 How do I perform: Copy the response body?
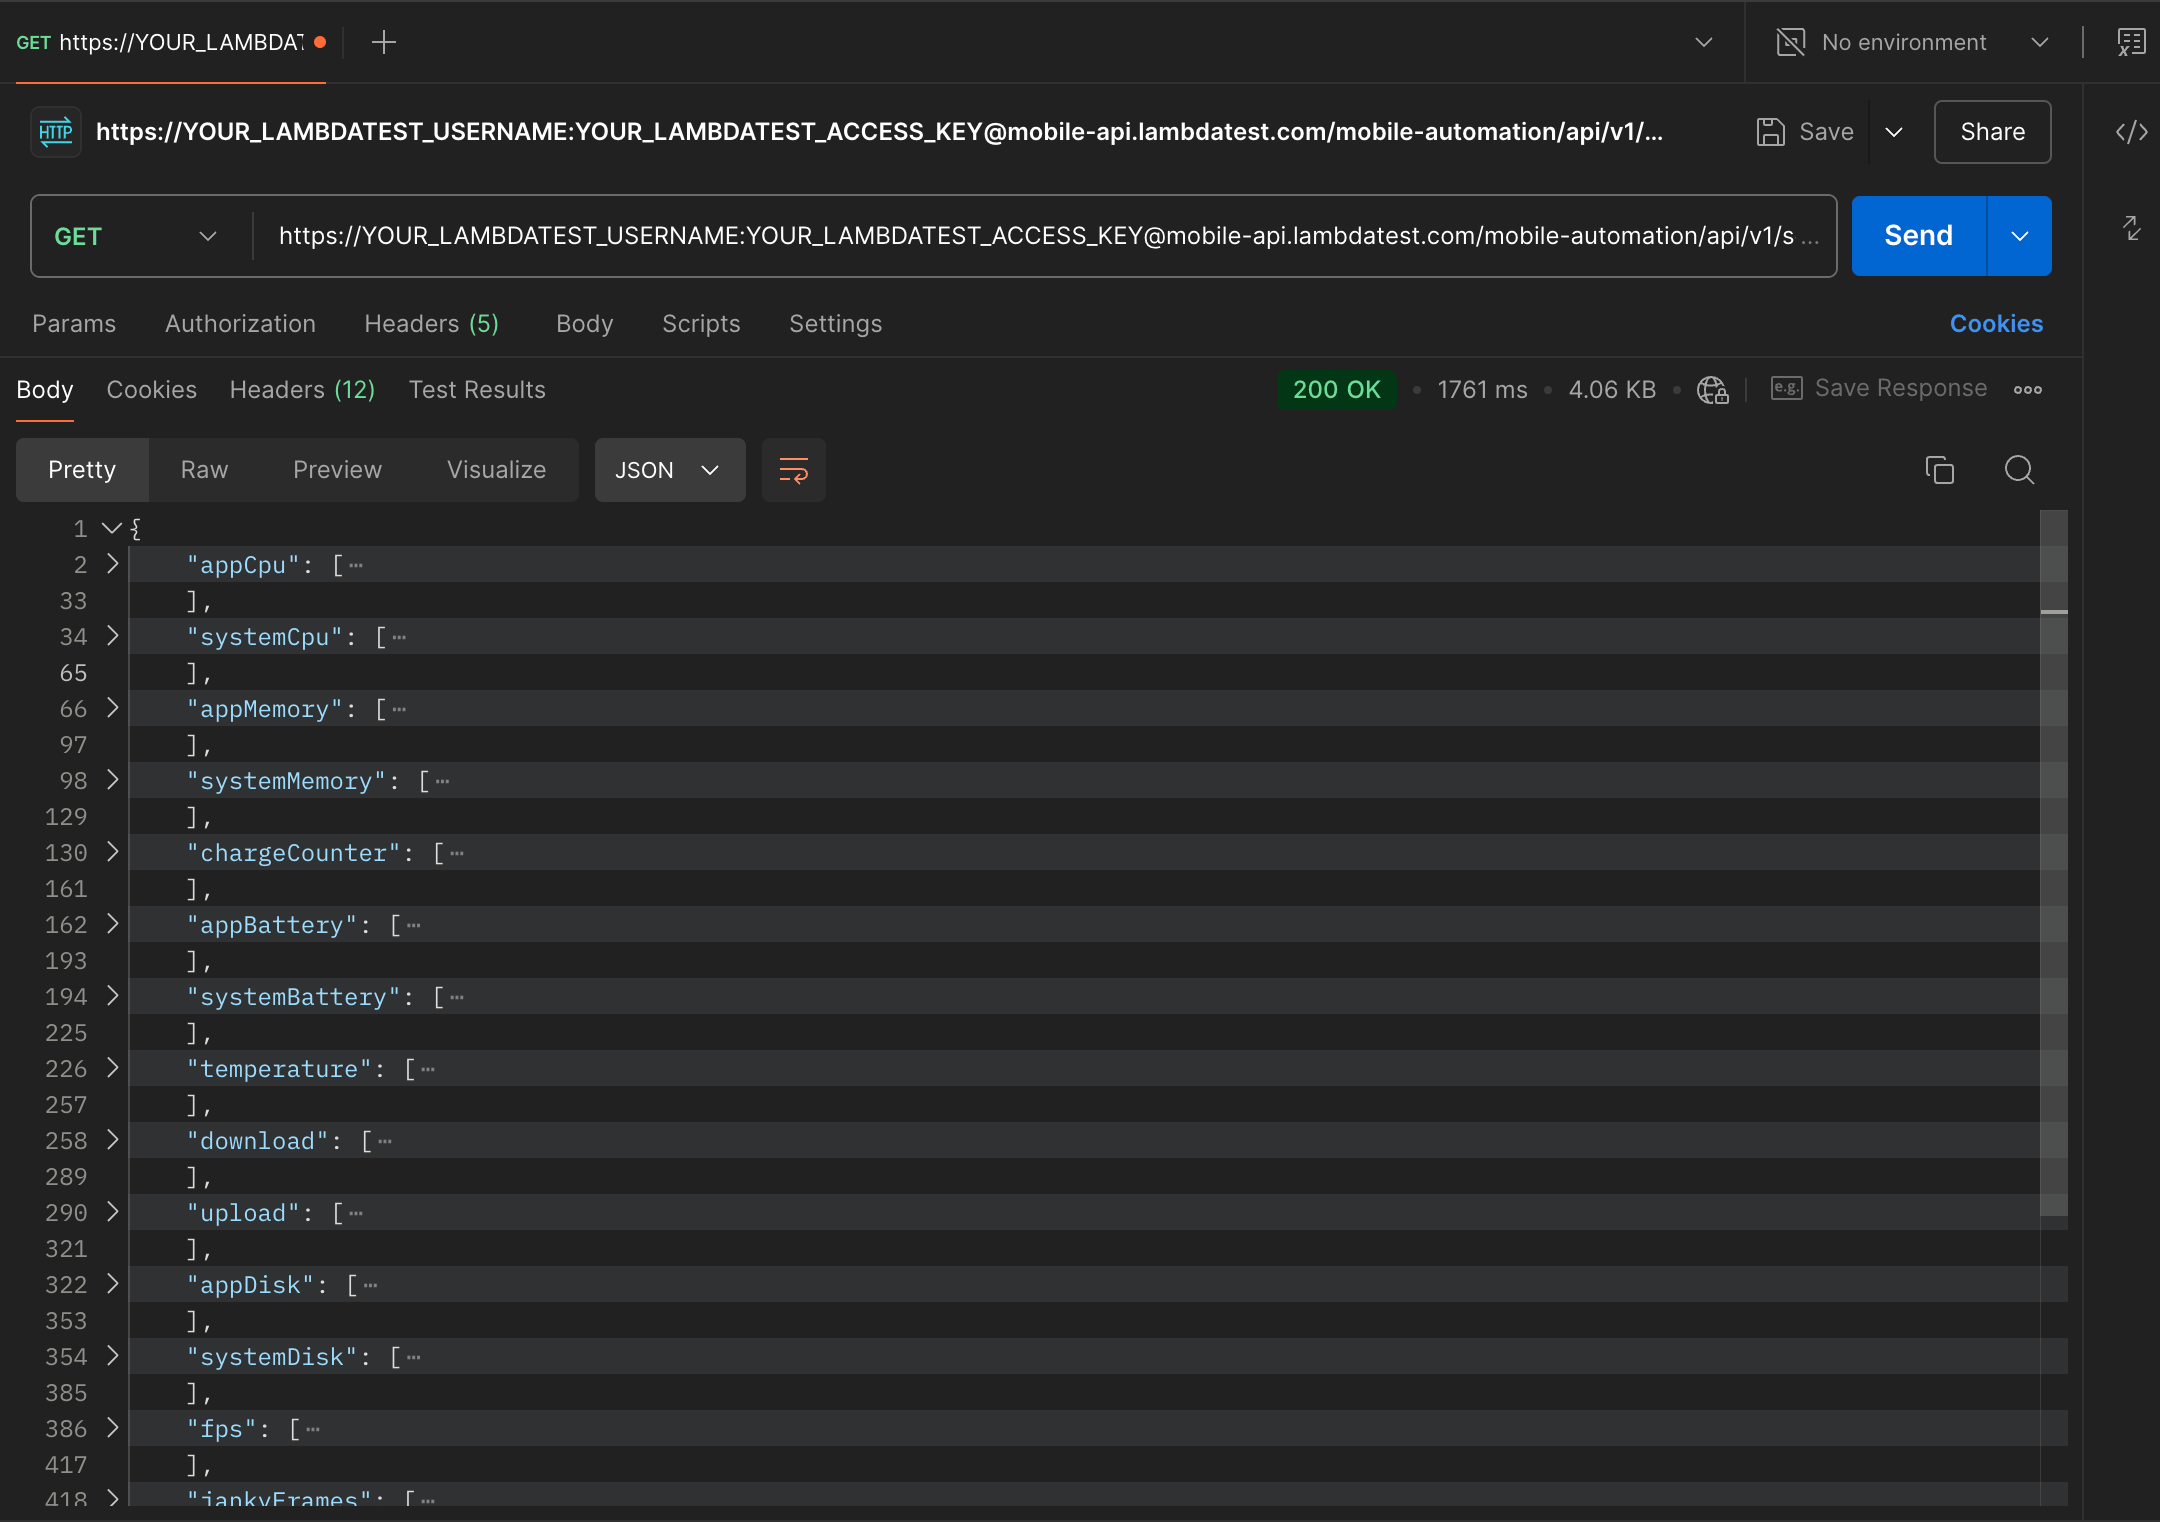(1940, 469)
